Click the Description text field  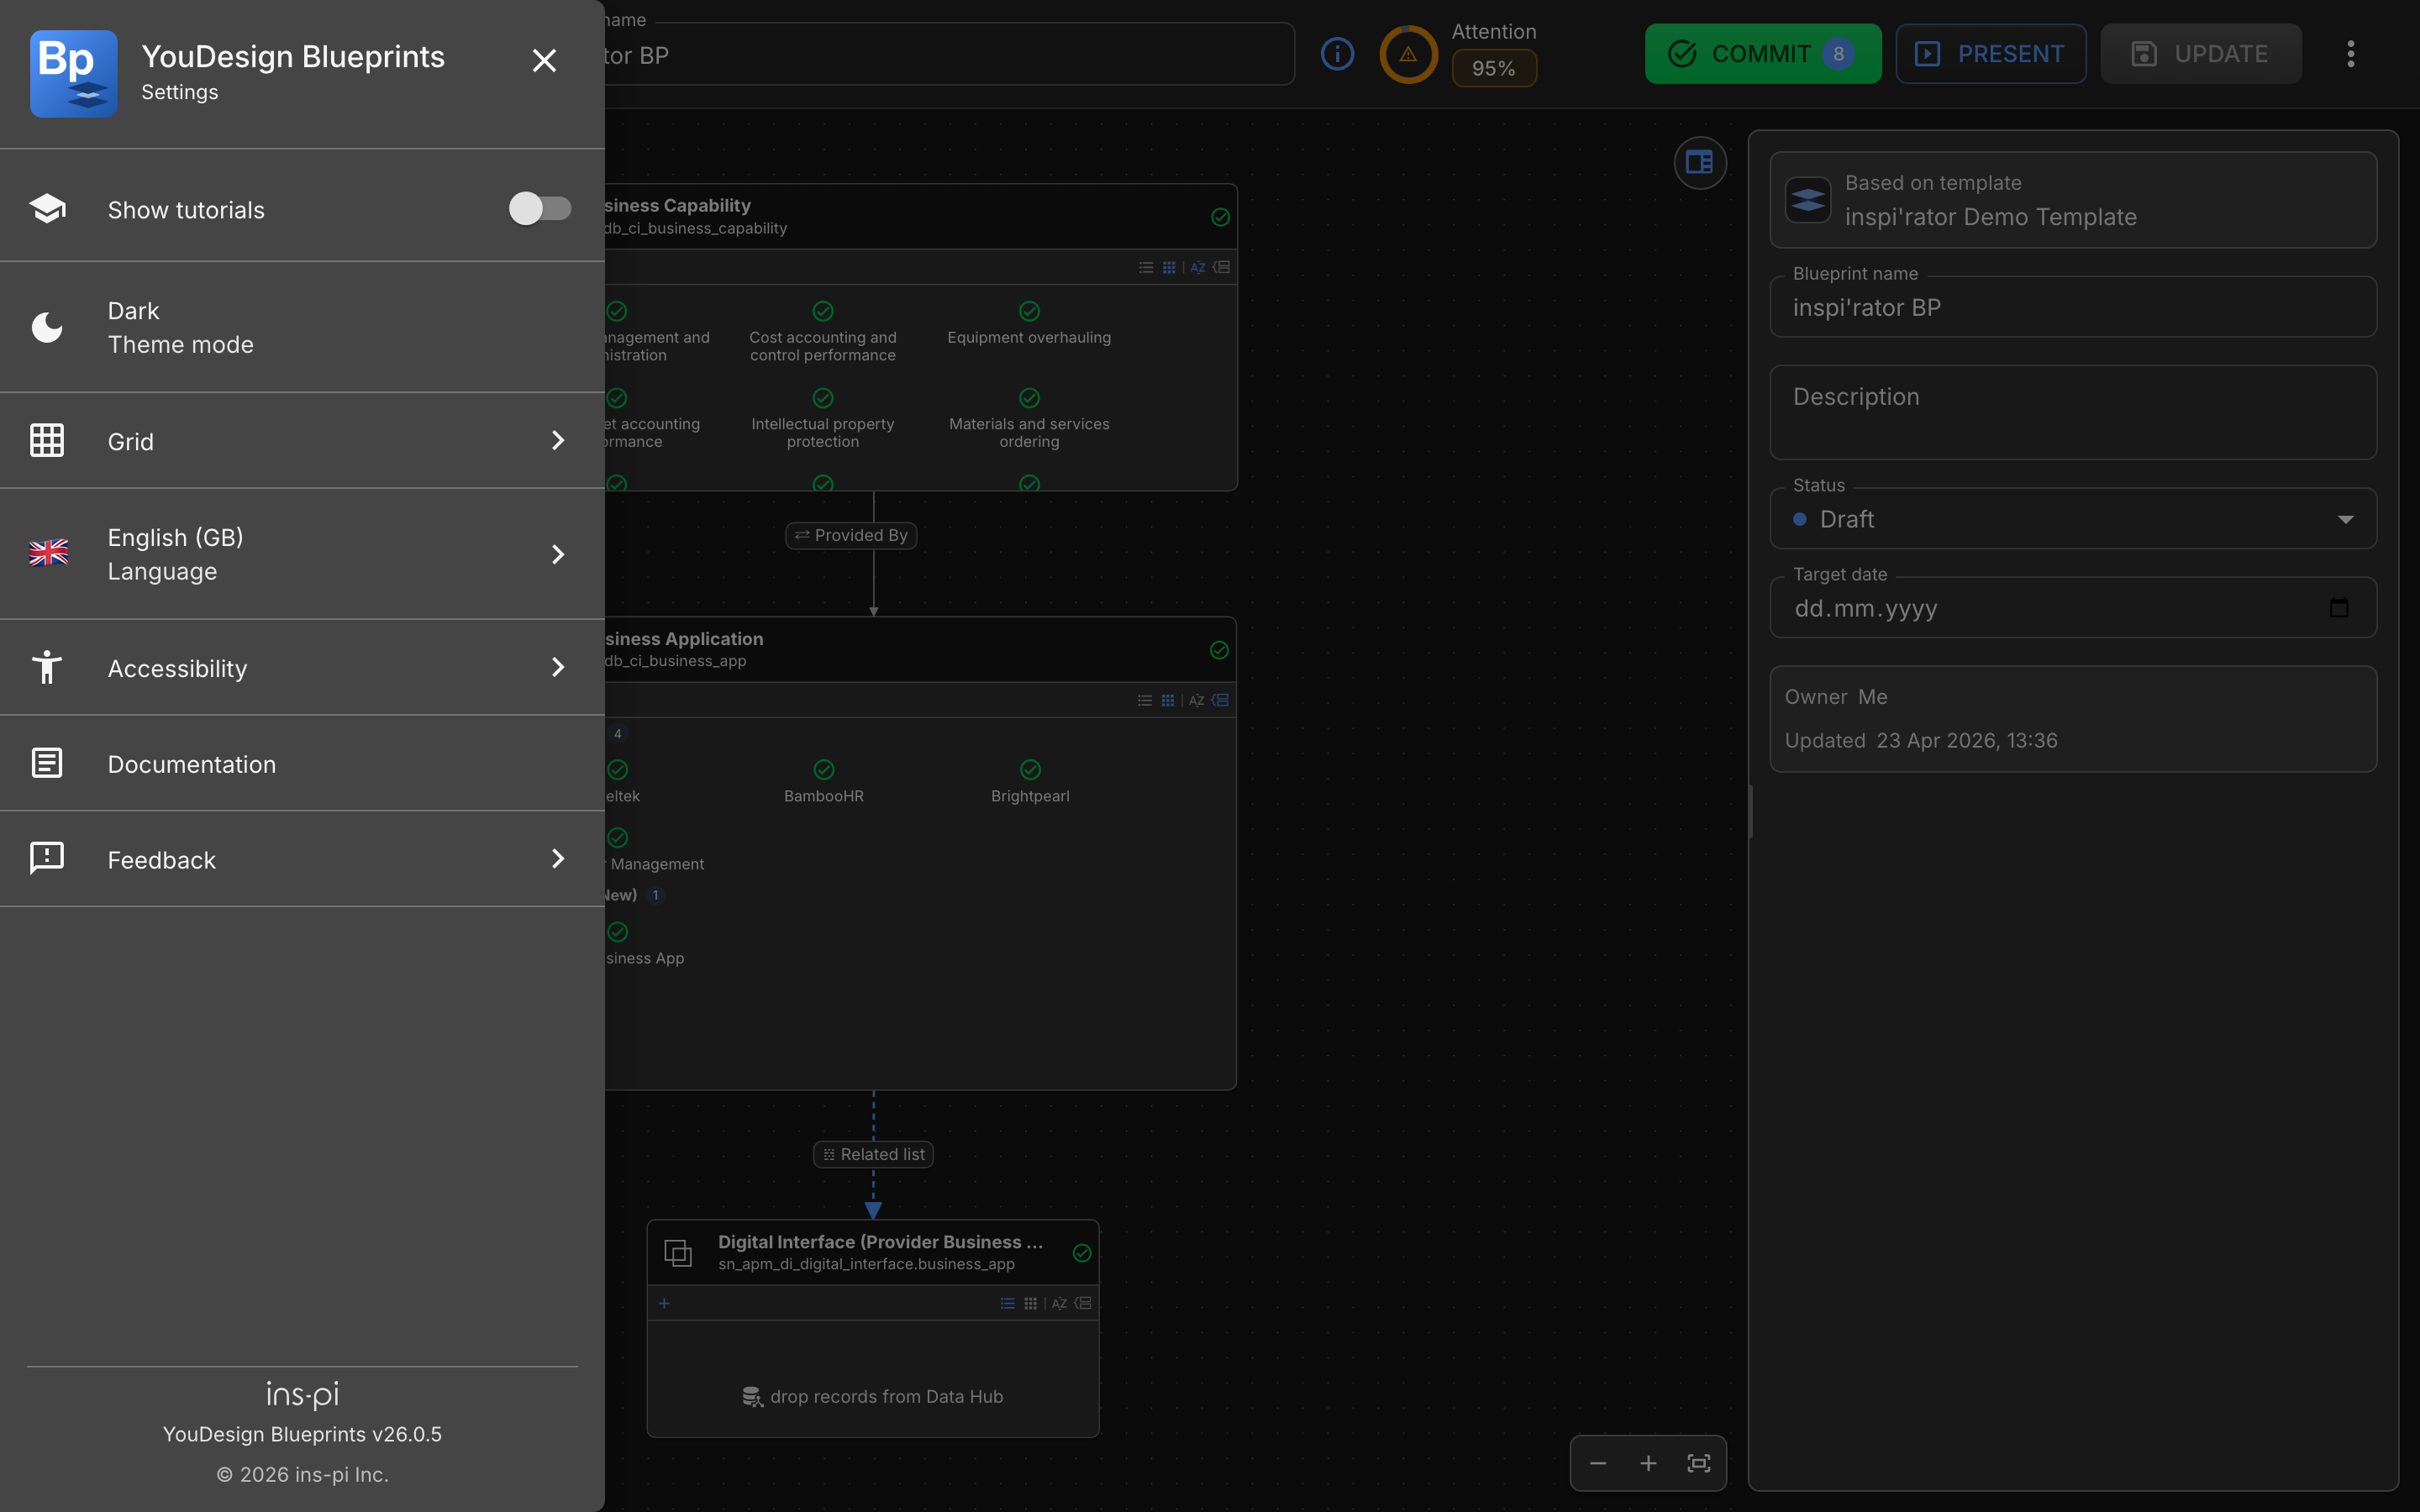(x=2073, y=412)
